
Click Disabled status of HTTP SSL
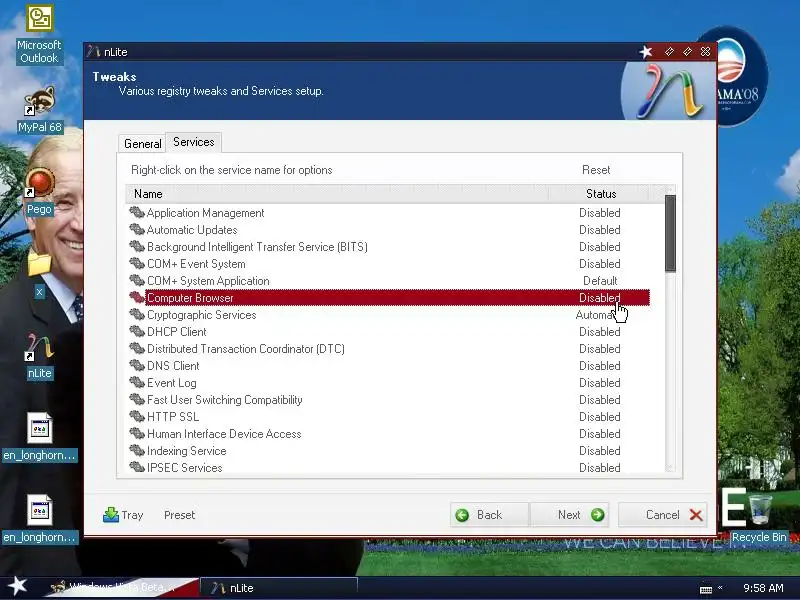[x=599, y=417]
